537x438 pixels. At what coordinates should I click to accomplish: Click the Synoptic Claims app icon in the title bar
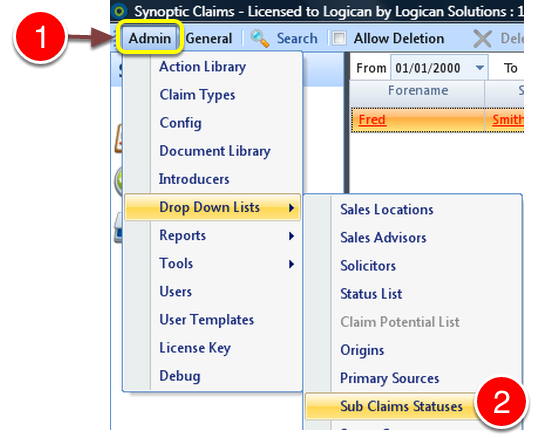point(120,12)
